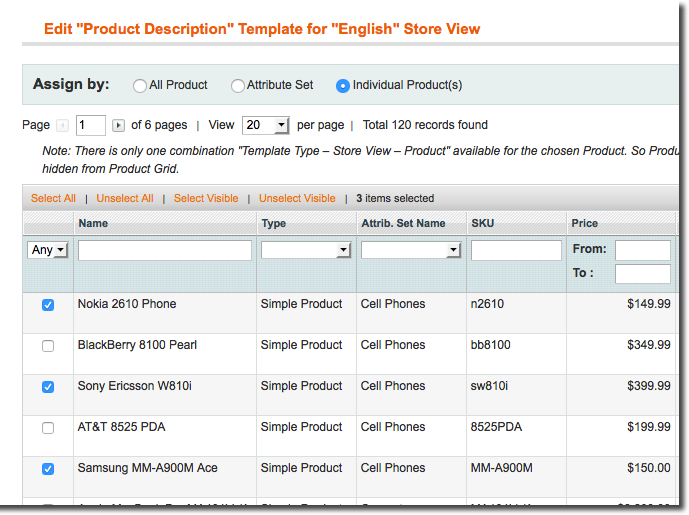689x515 pixels.
Task: Check the BlackBerry 8100 Pearl checkbox
Action: click(48, 346)
